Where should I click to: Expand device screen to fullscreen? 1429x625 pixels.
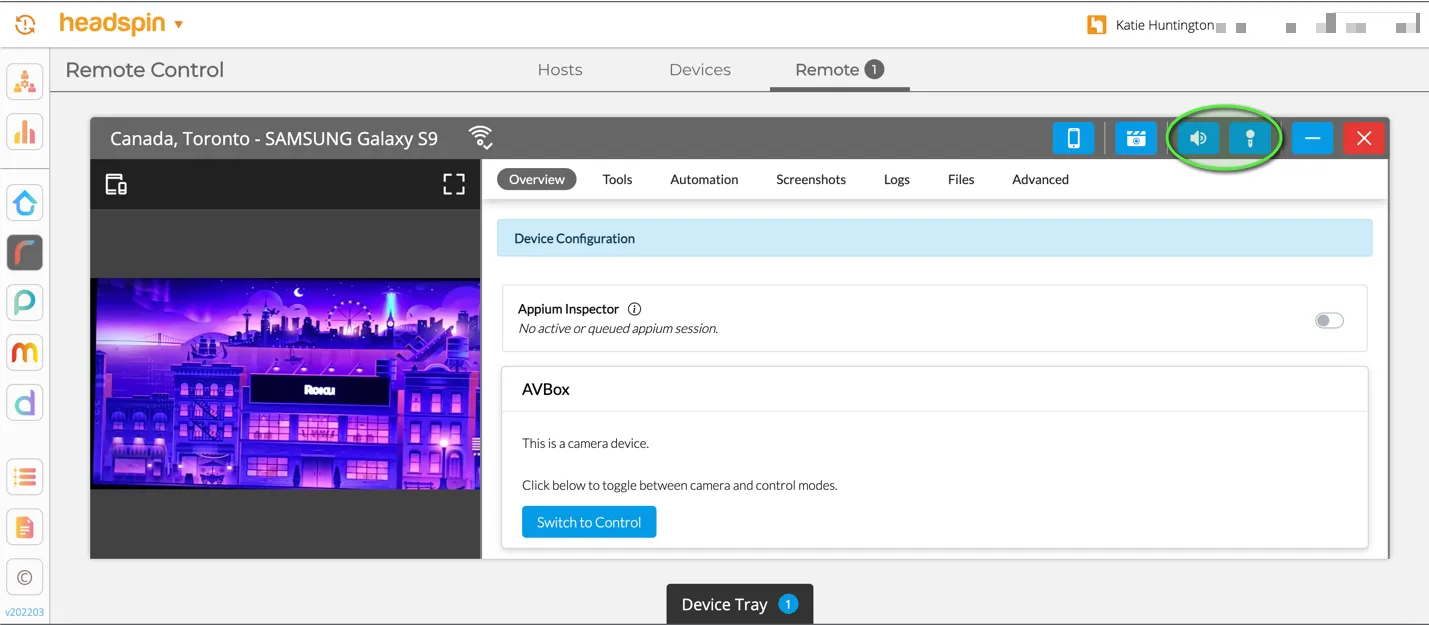[x=454, y=184]
